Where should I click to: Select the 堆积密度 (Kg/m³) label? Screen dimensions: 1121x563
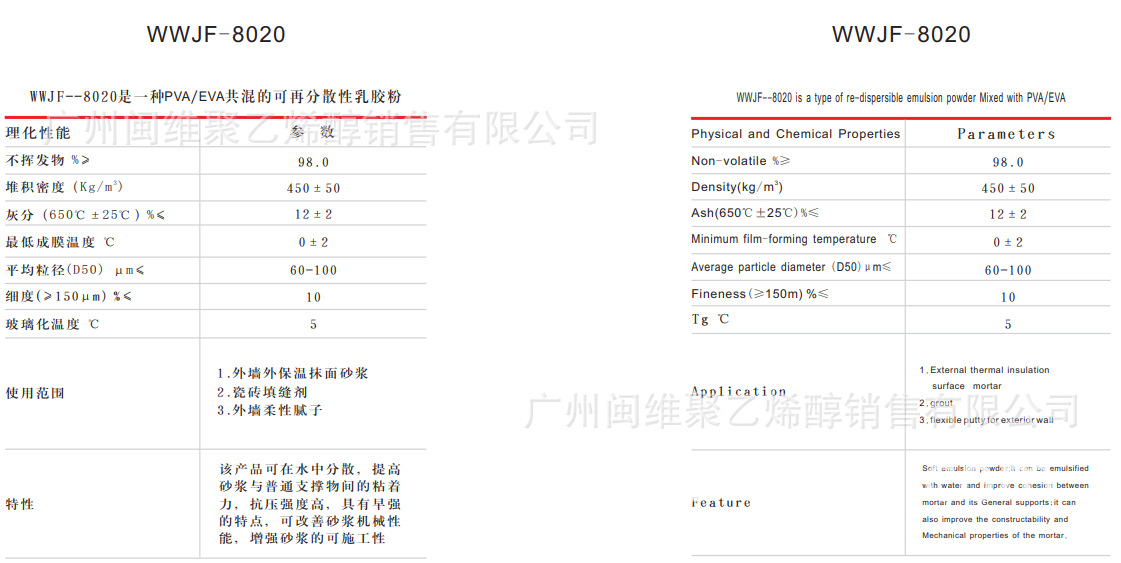[64, 187]
